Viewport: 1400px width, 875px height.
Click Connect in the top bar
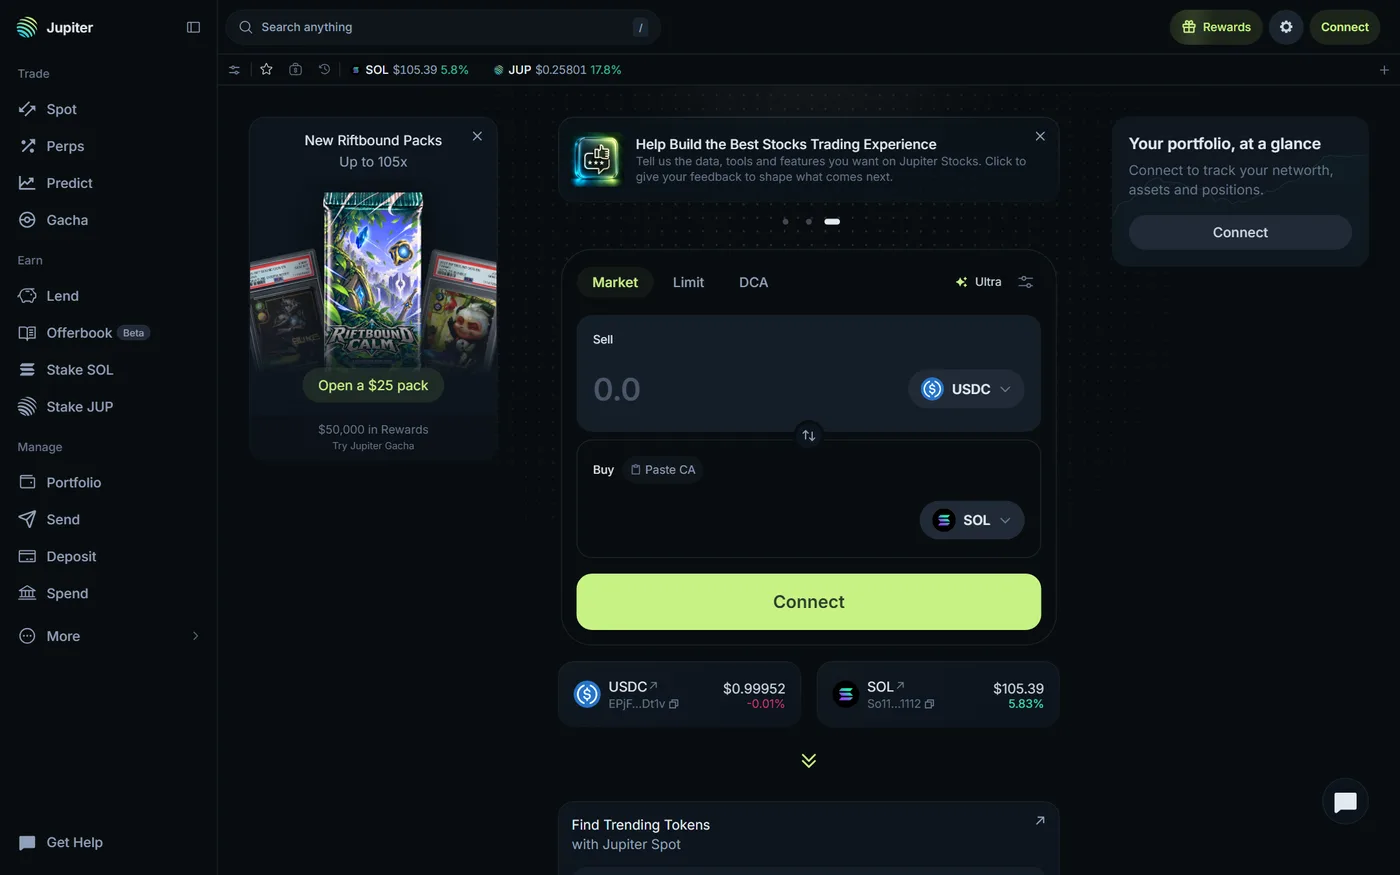(1345, 27)
